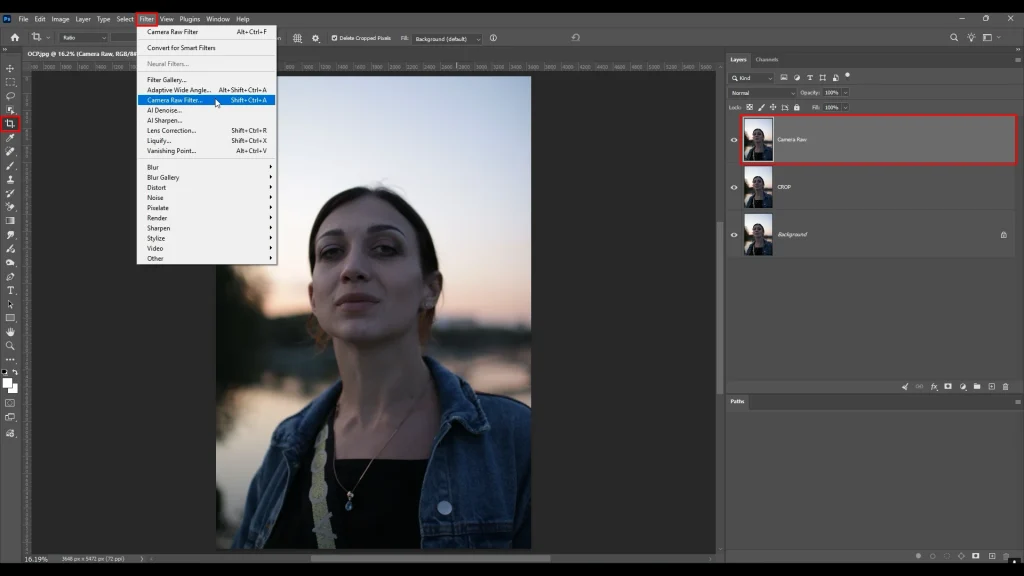Add layer style fx icon

(934, 387)
